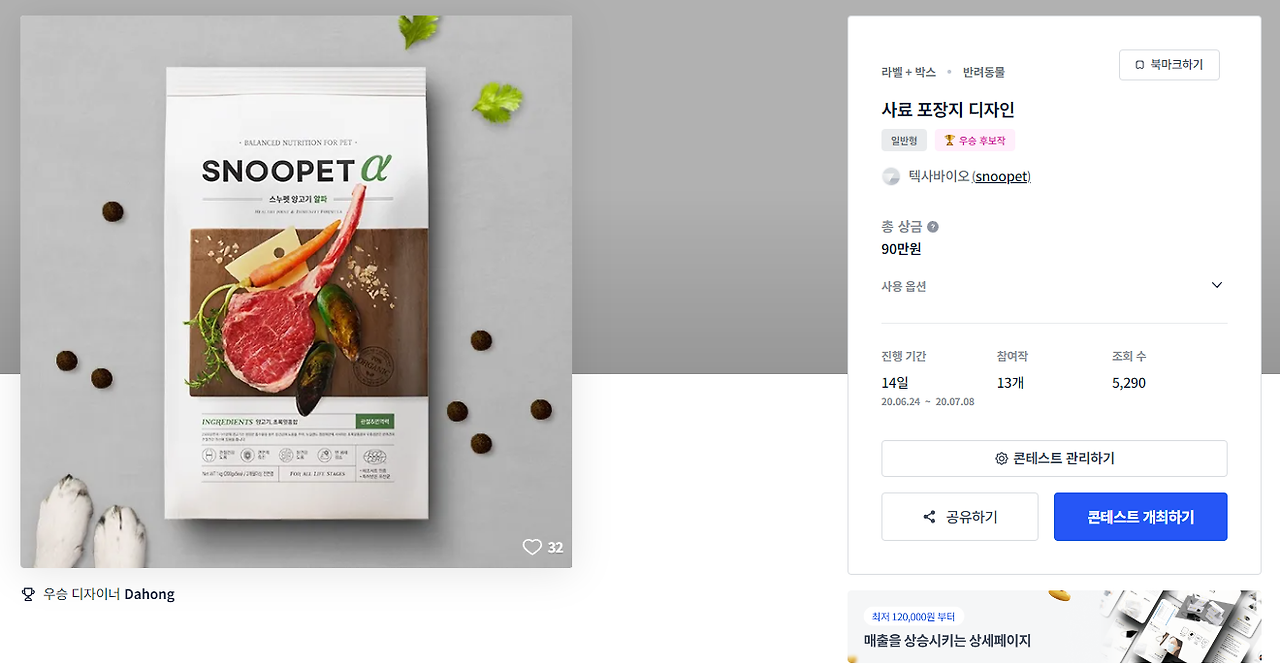1280x665 pixels.
Task: Click the 텍사바이오 profile avatar
Action: tap(891, 177)
